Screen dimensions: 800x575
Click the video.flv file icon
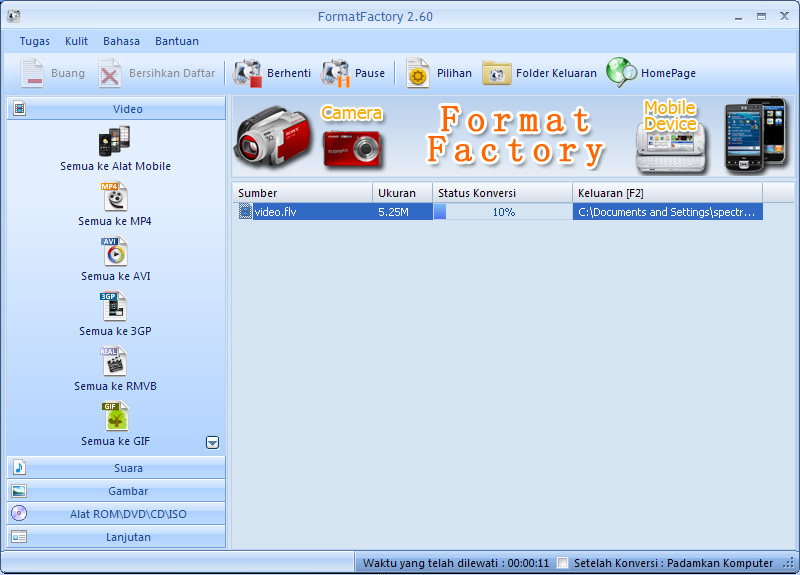pyautogui.click(x=245, y=212)
